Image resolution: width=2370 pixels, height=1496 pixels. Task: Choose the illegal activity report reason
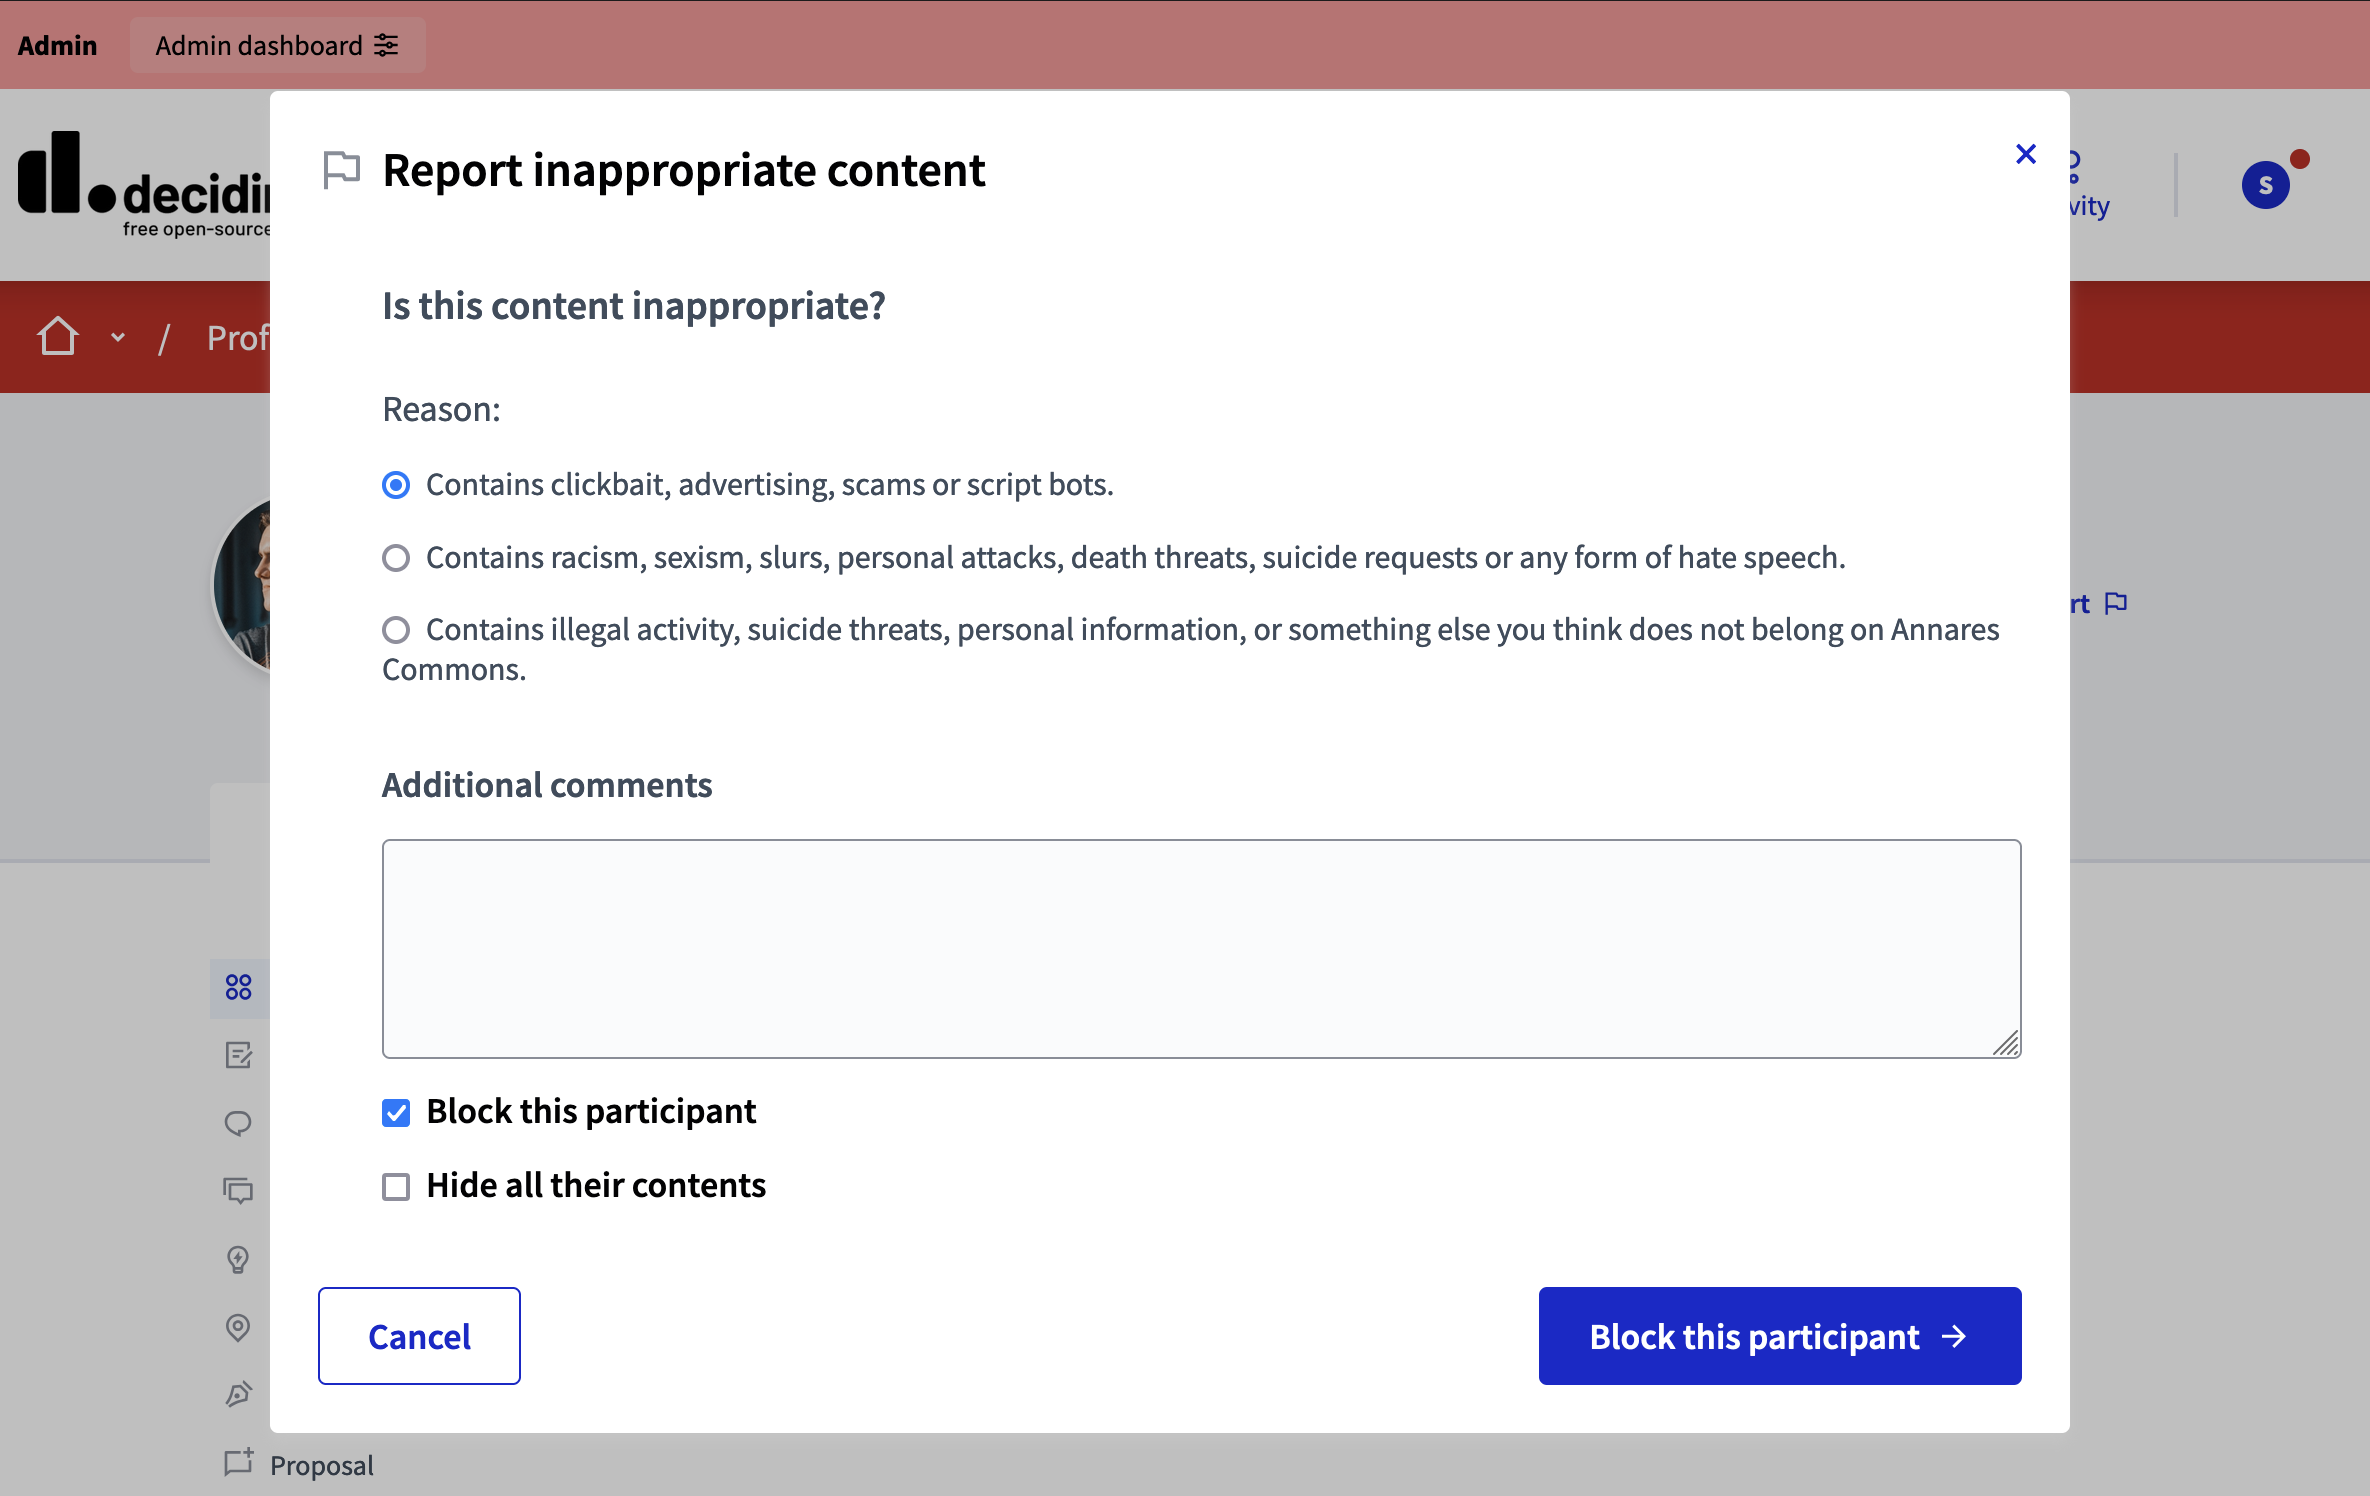[396, 630]
